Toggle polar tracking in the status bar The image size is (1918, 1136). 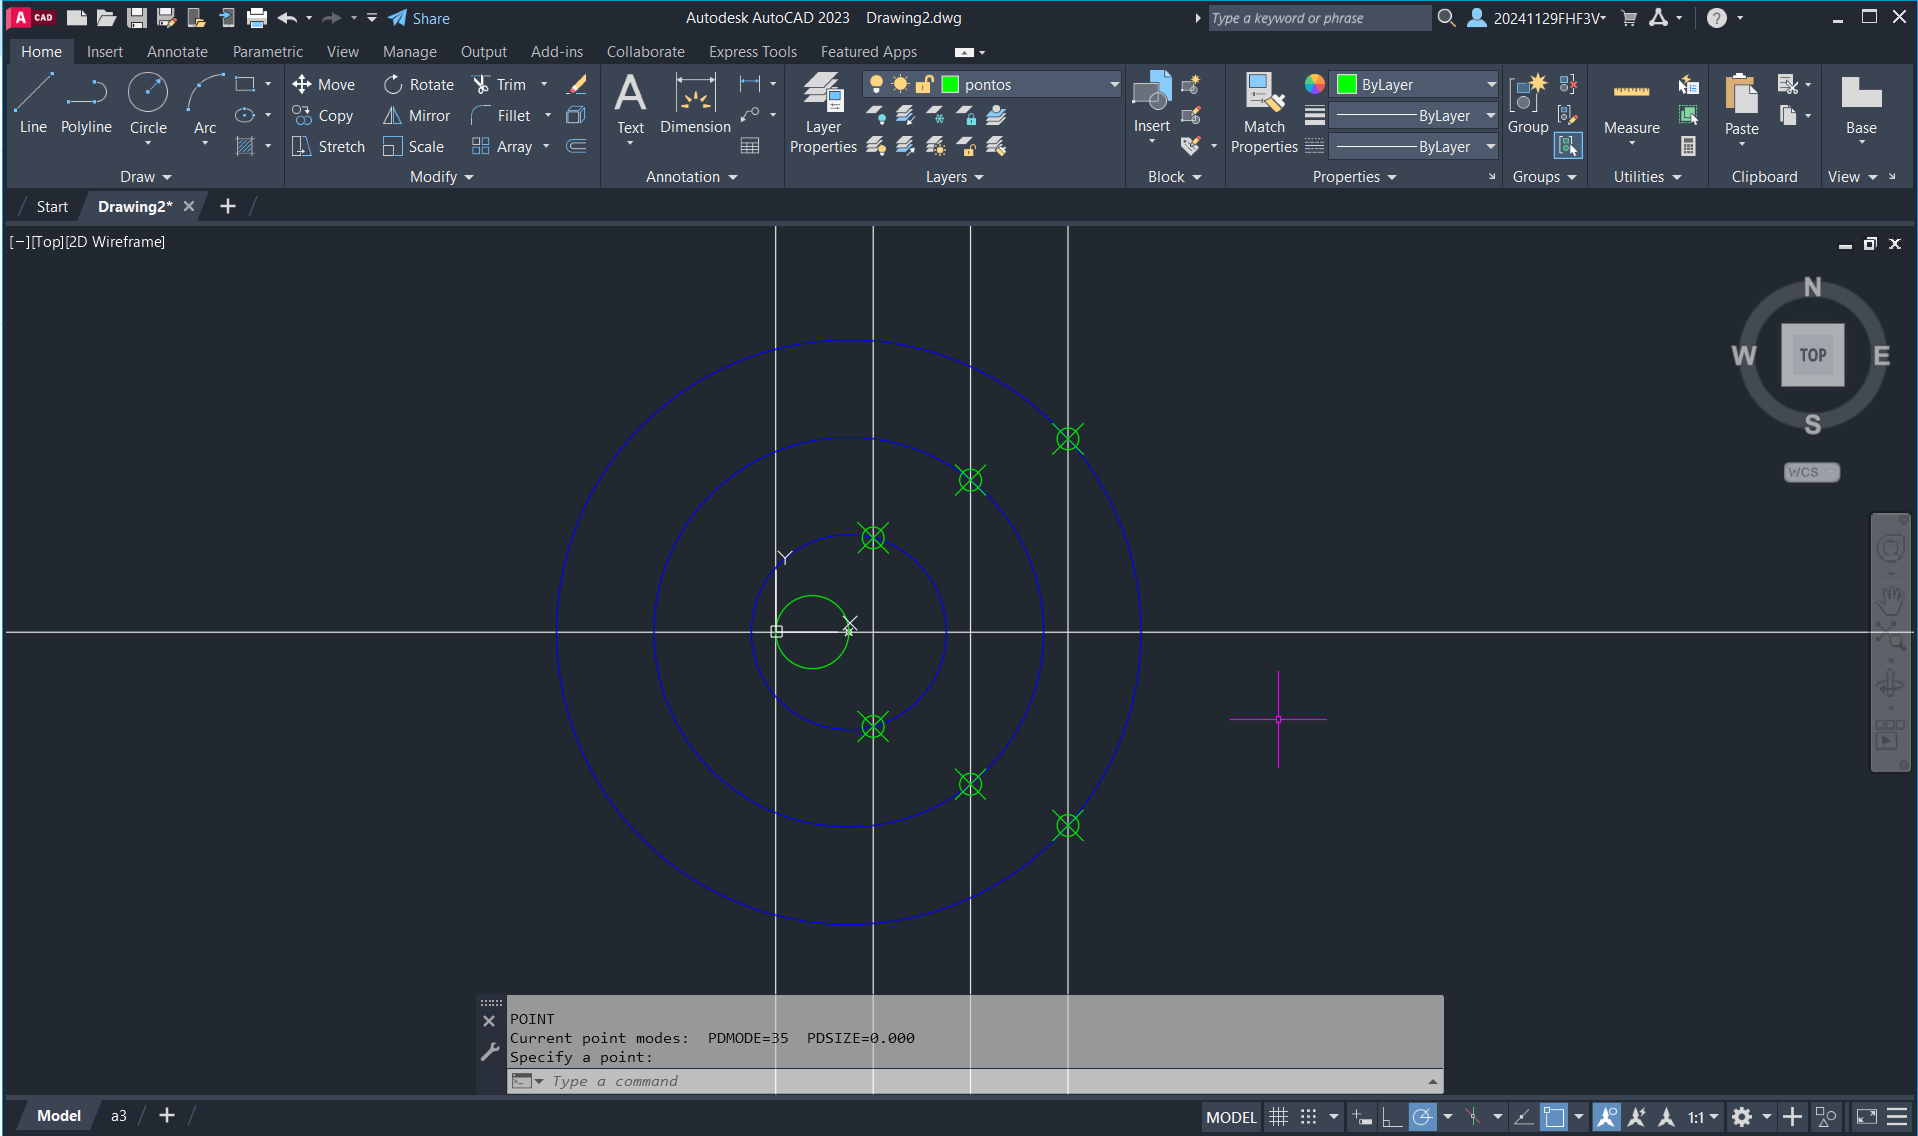click(x=1422, y=1117)
